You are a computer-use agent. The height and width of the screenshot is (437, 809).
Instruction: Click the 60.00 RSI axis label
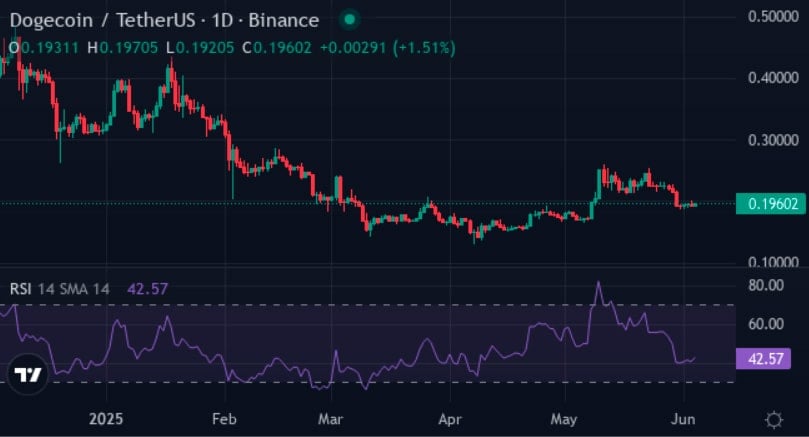click(766, 324)
